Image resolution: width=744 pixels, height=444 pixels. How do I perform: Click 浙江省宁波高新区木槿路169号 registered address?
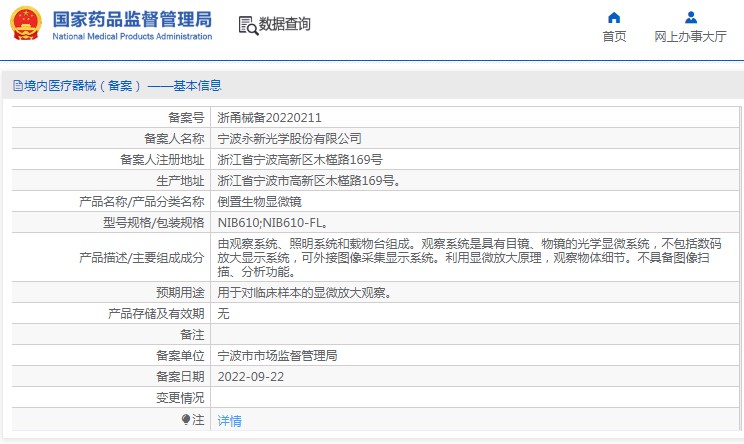coord(300,160)
